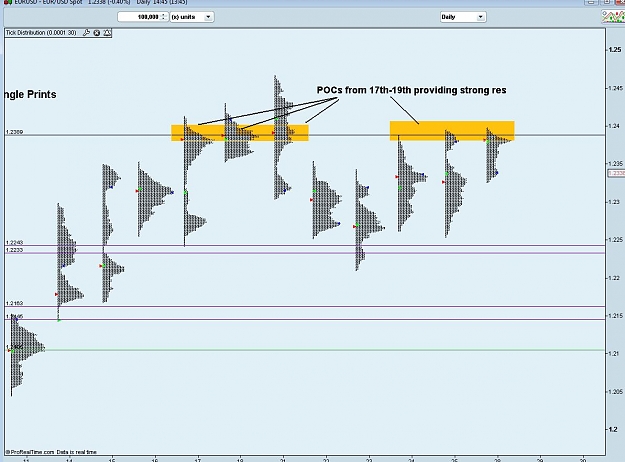The image size is (625, 462).
Task: Maximize the EURUSD chart window
Action: (x=606, y=2)
